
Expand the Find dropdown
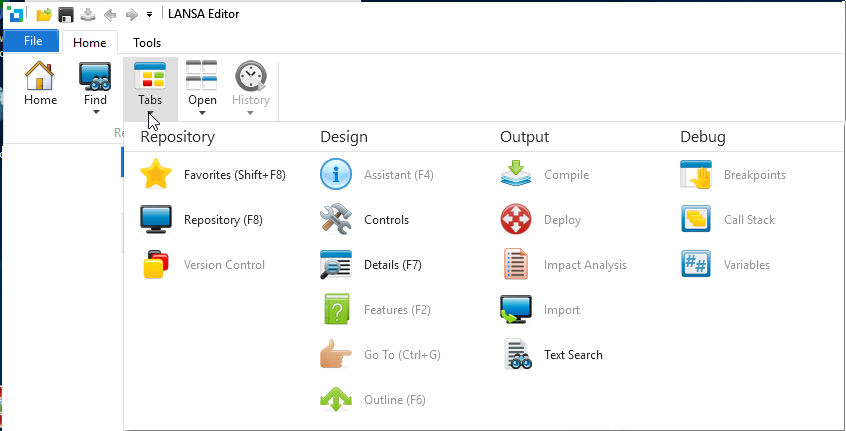(x=96, y=110)
